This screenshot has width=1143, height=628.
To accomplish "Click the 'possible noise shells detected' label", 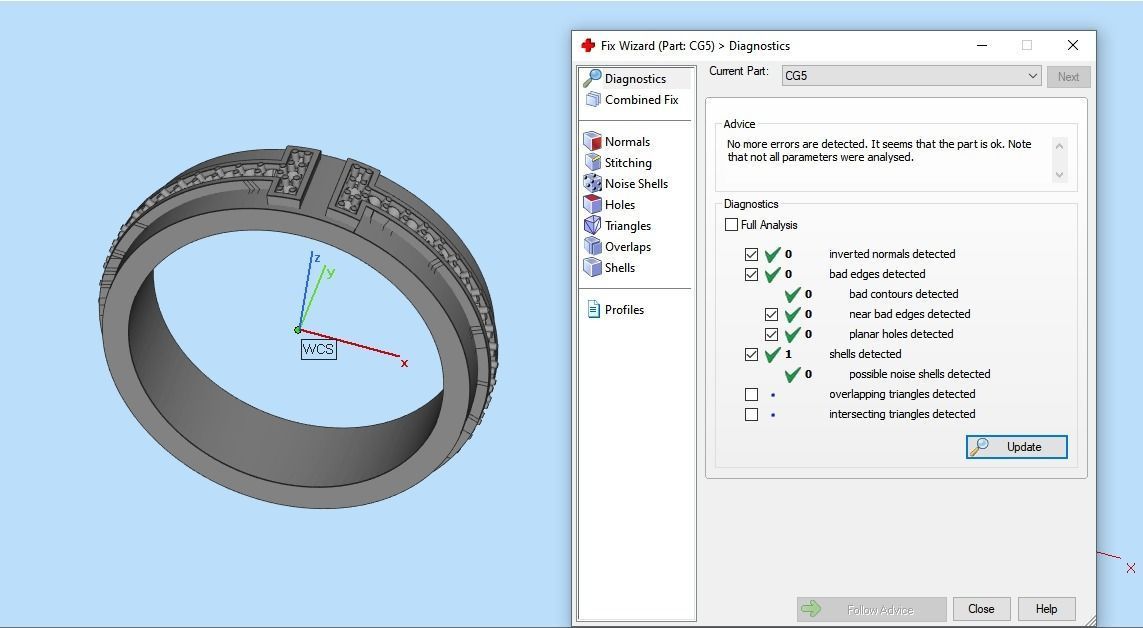I will click(x=919, y=374).
